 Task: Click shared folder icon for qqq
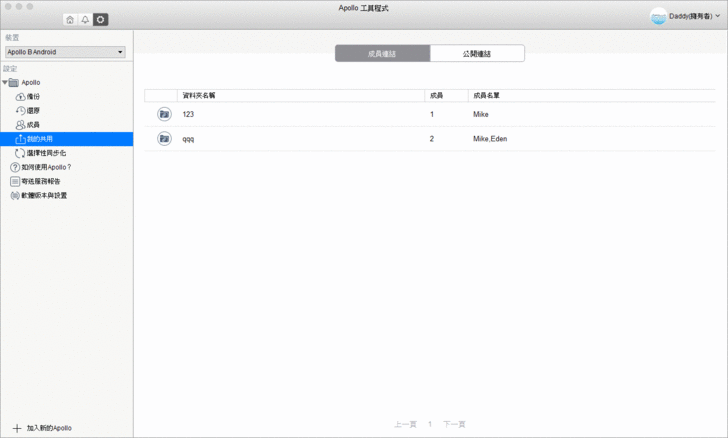(x=164, y=139)
